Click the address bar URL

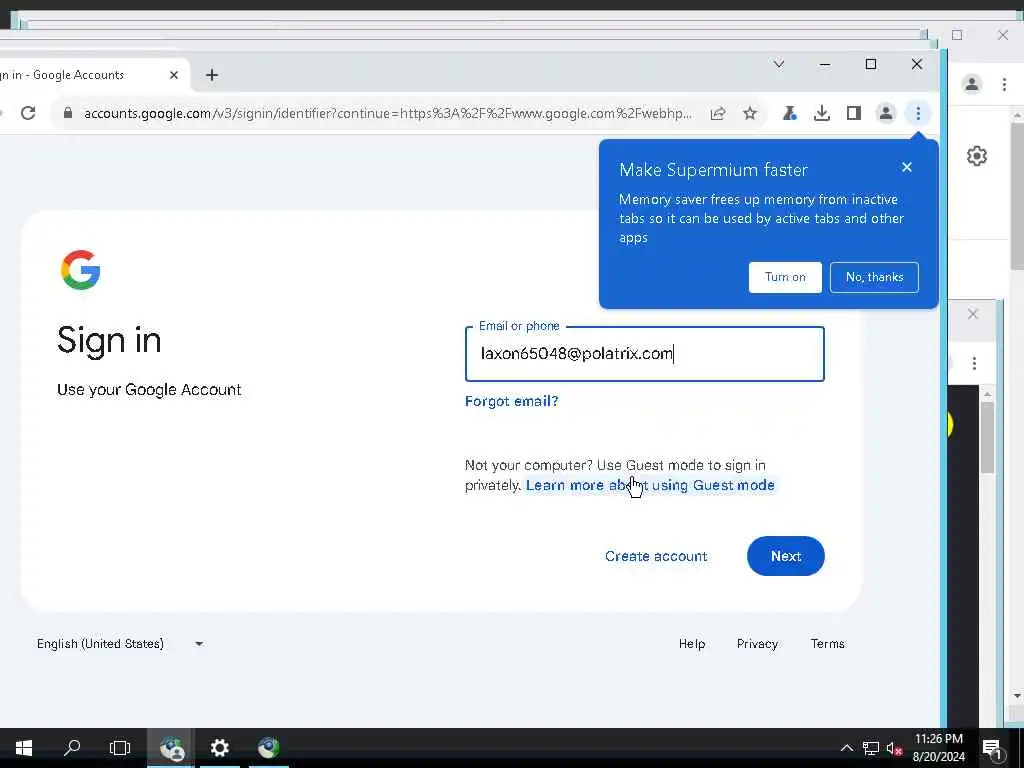click(x=387, y=113)
